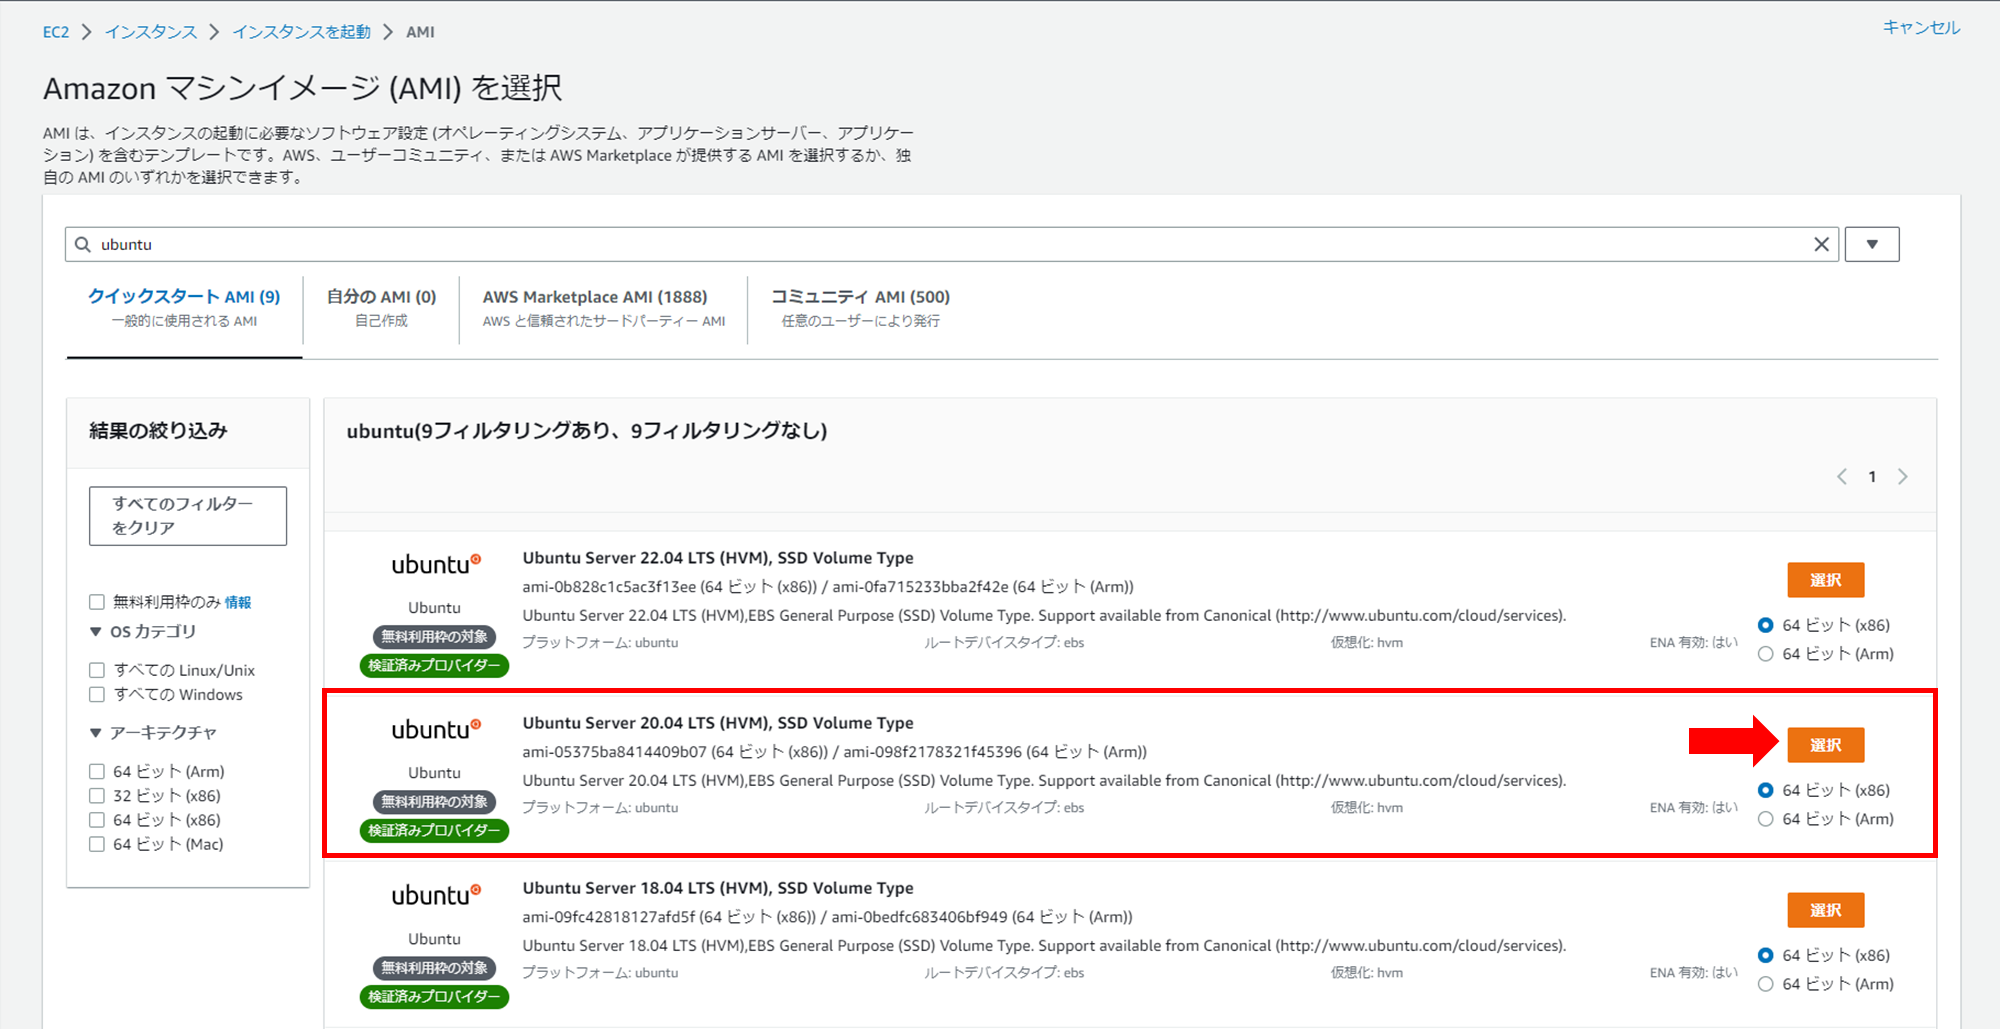
Task: Go to previous results page arrow
Action: [x=1841, y=477]
